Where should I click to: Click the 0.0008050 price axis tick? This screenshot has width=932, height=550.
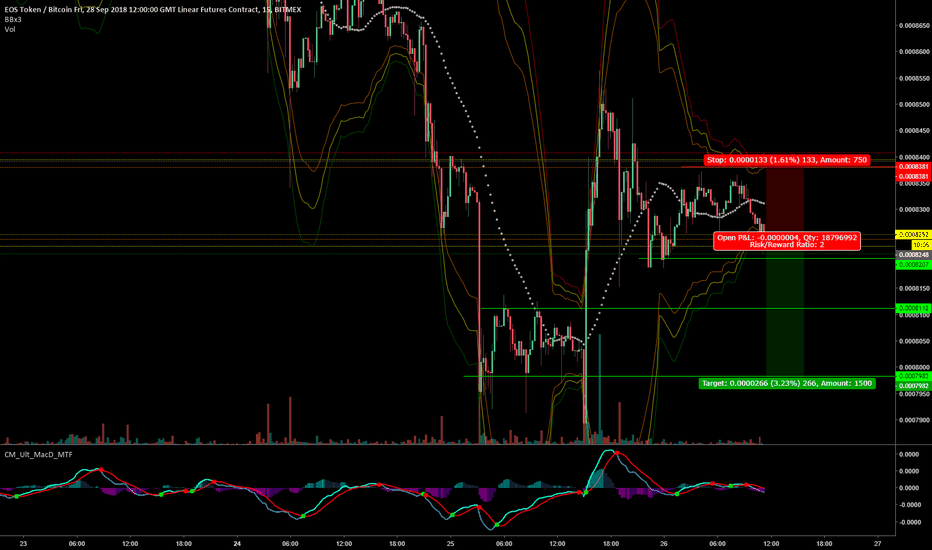click(x=914, y=341)
